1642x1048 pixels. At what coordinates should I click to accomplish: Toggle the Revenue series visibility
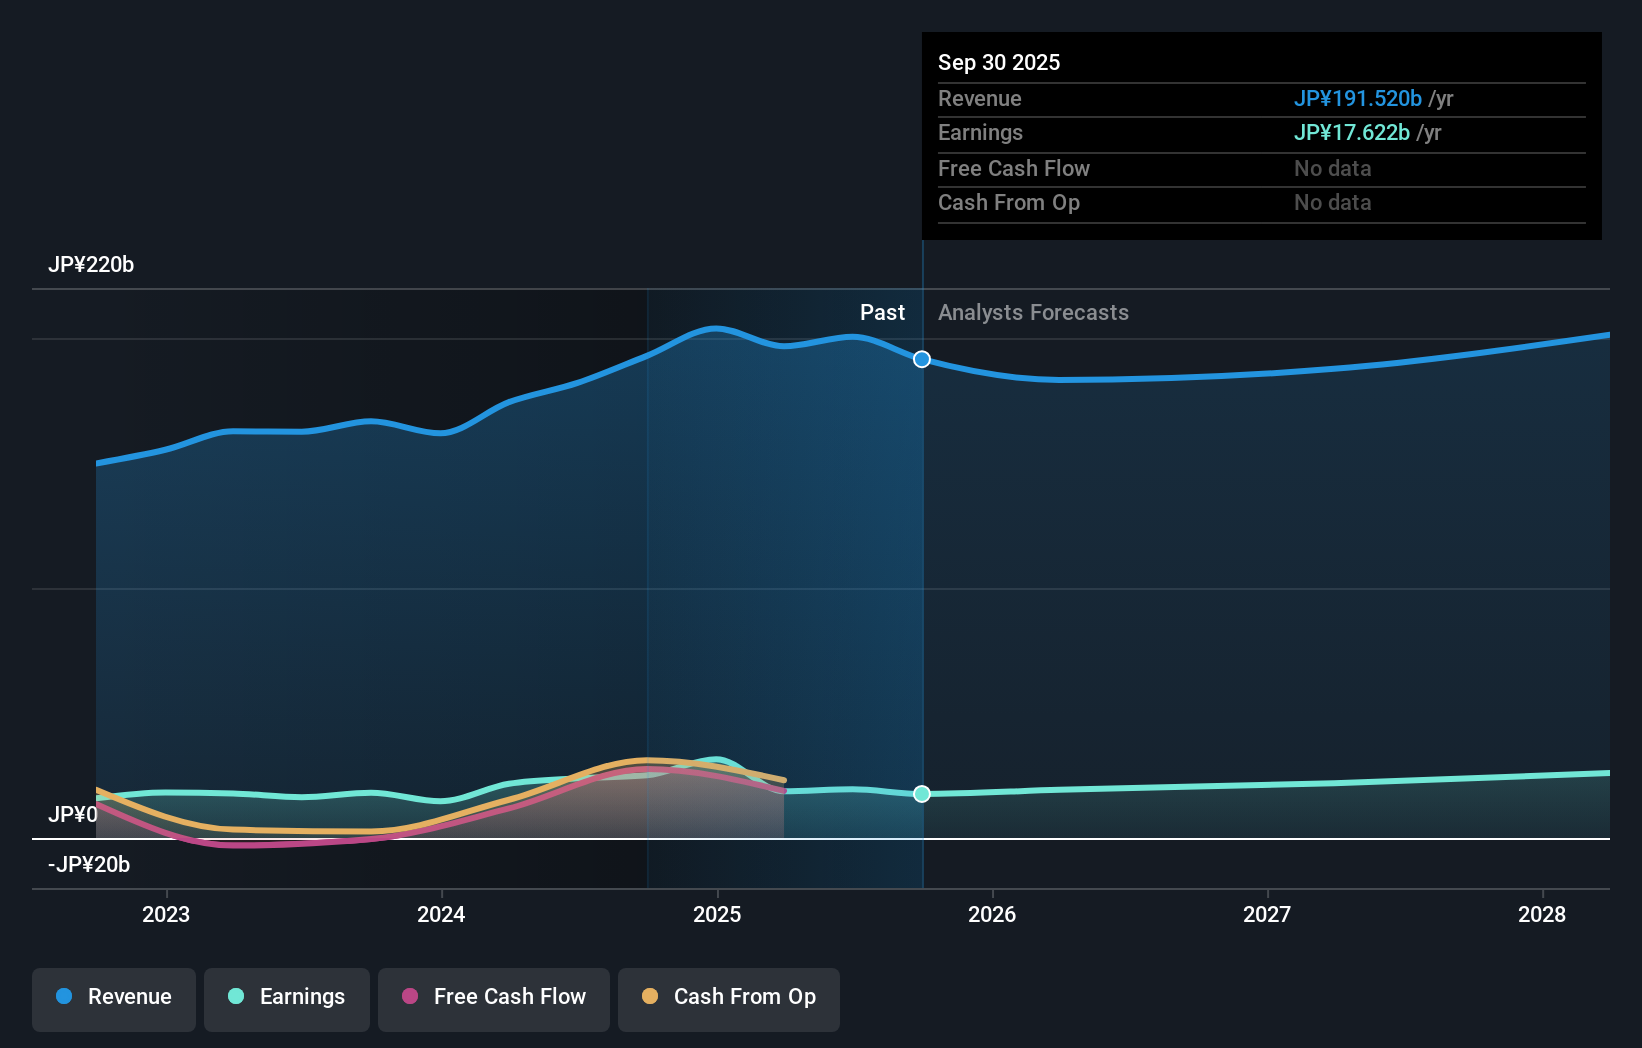pos(113,997)
